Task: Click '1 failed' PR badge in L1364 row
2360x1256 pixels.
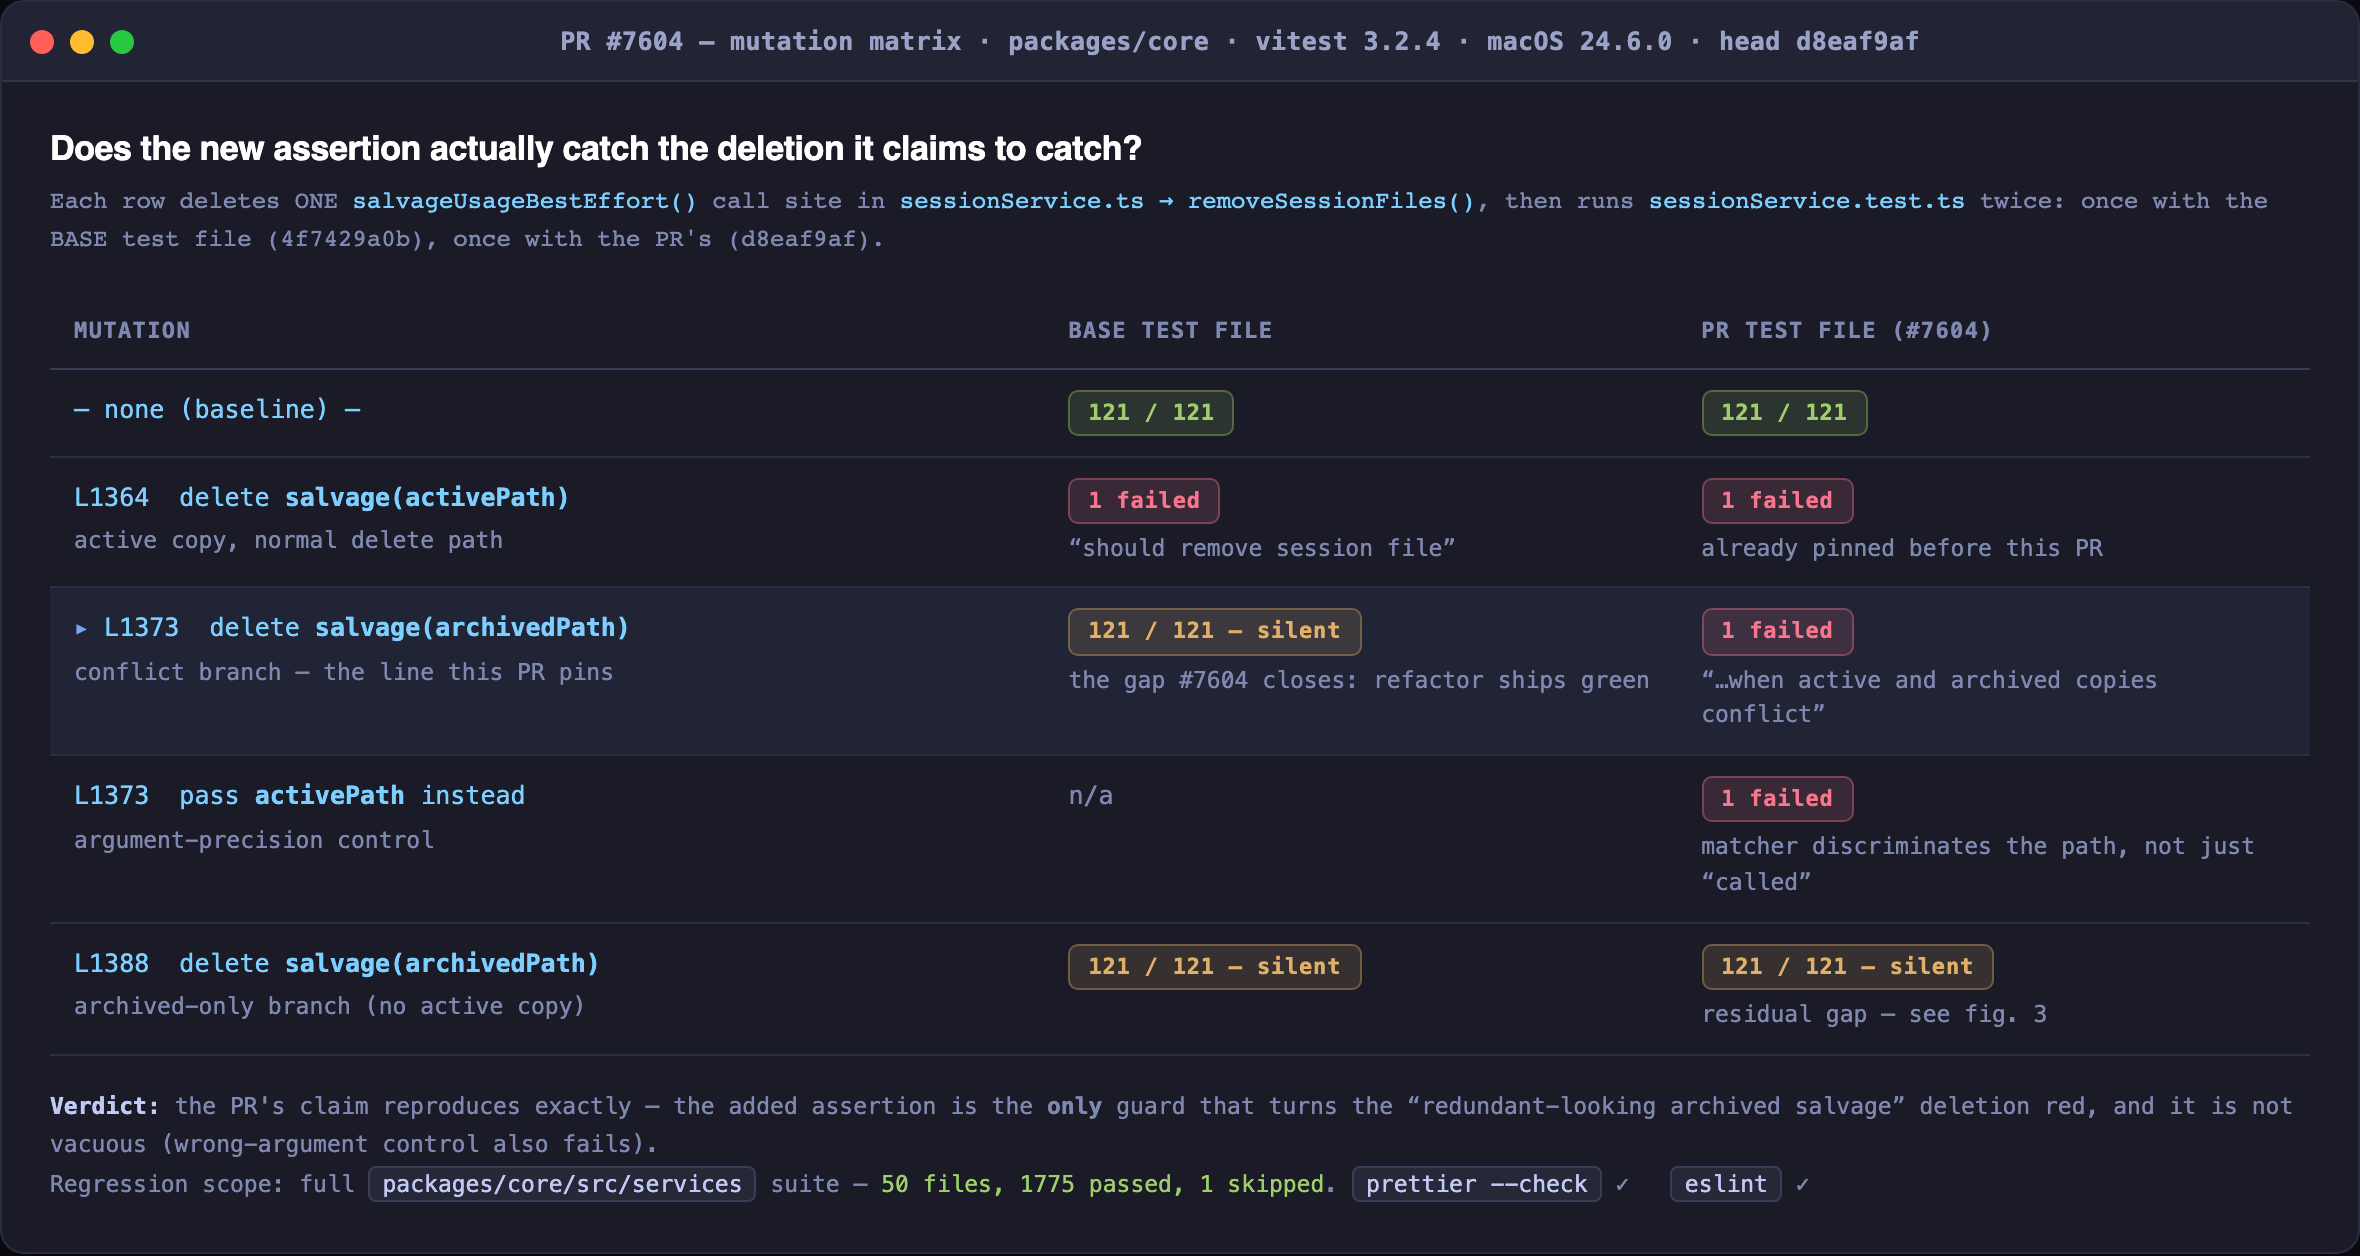Action: click(x=1777, y=501)
